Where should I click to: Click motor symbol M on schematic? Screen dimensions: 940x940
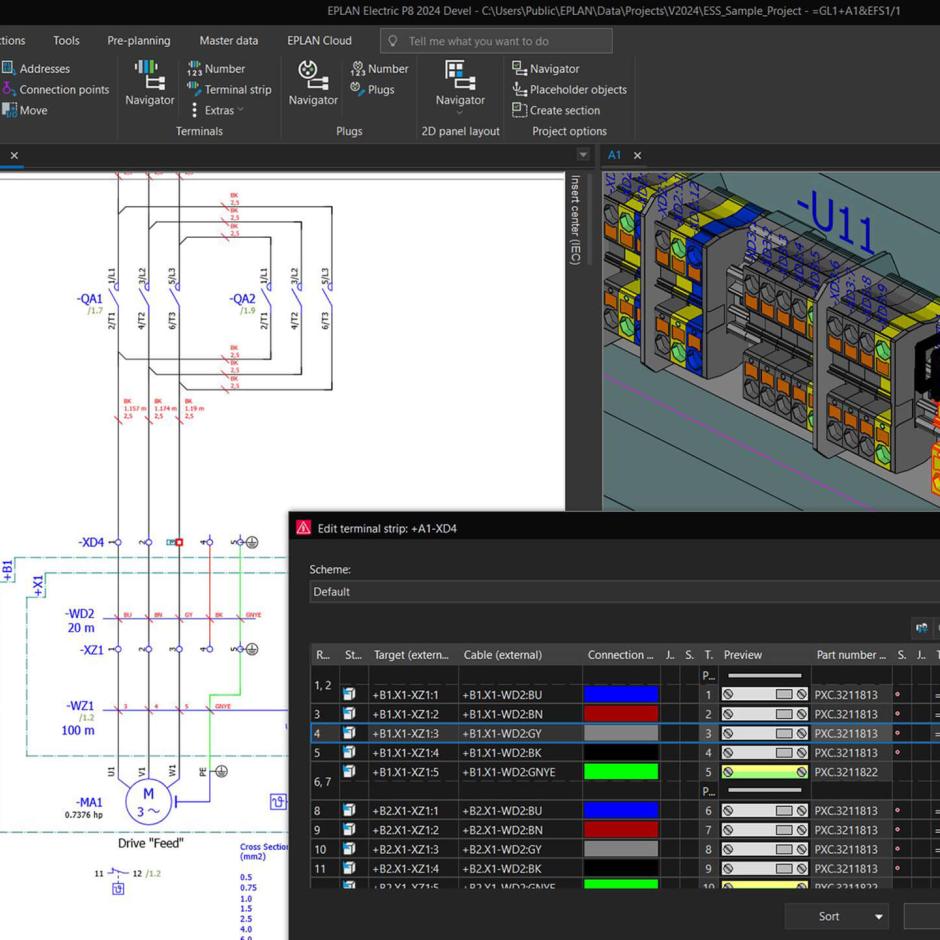(x=148, y=802)
